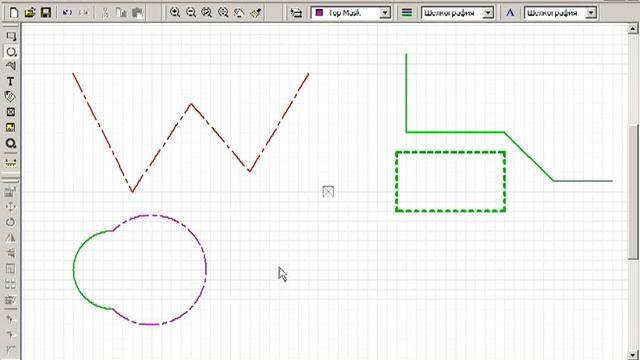This screenshot has width=640, height=360.
Task: Open the Top Mask layer dropdown
Action: click(x=384, y=13)
